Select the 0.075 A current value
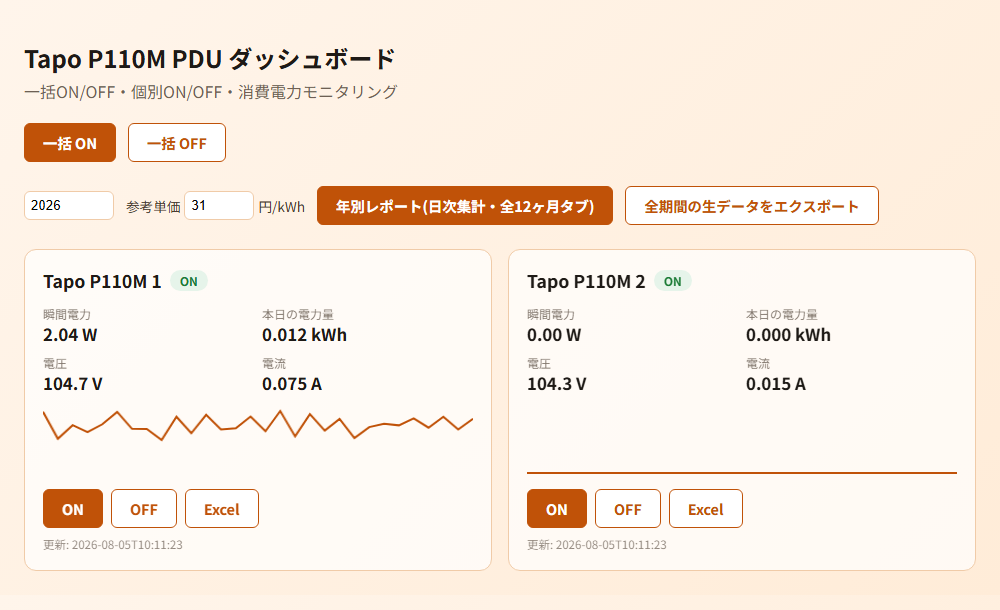 (292, 384)
